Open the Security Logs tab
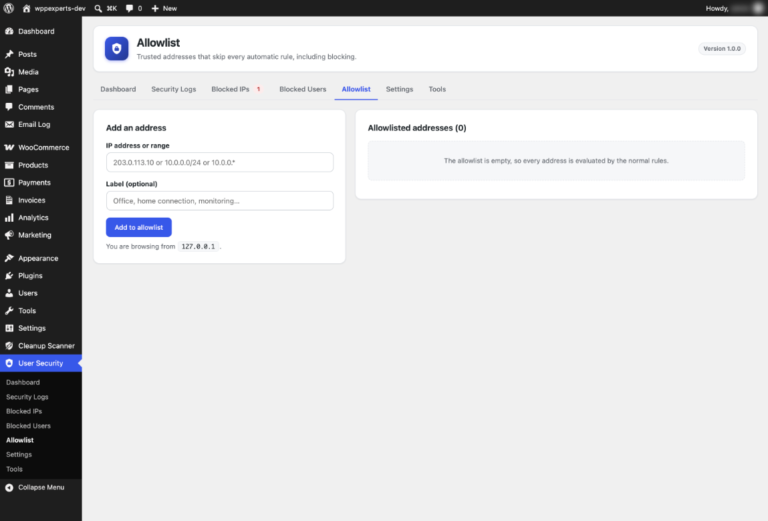The image size is (768, 521). tap(173, 89)
